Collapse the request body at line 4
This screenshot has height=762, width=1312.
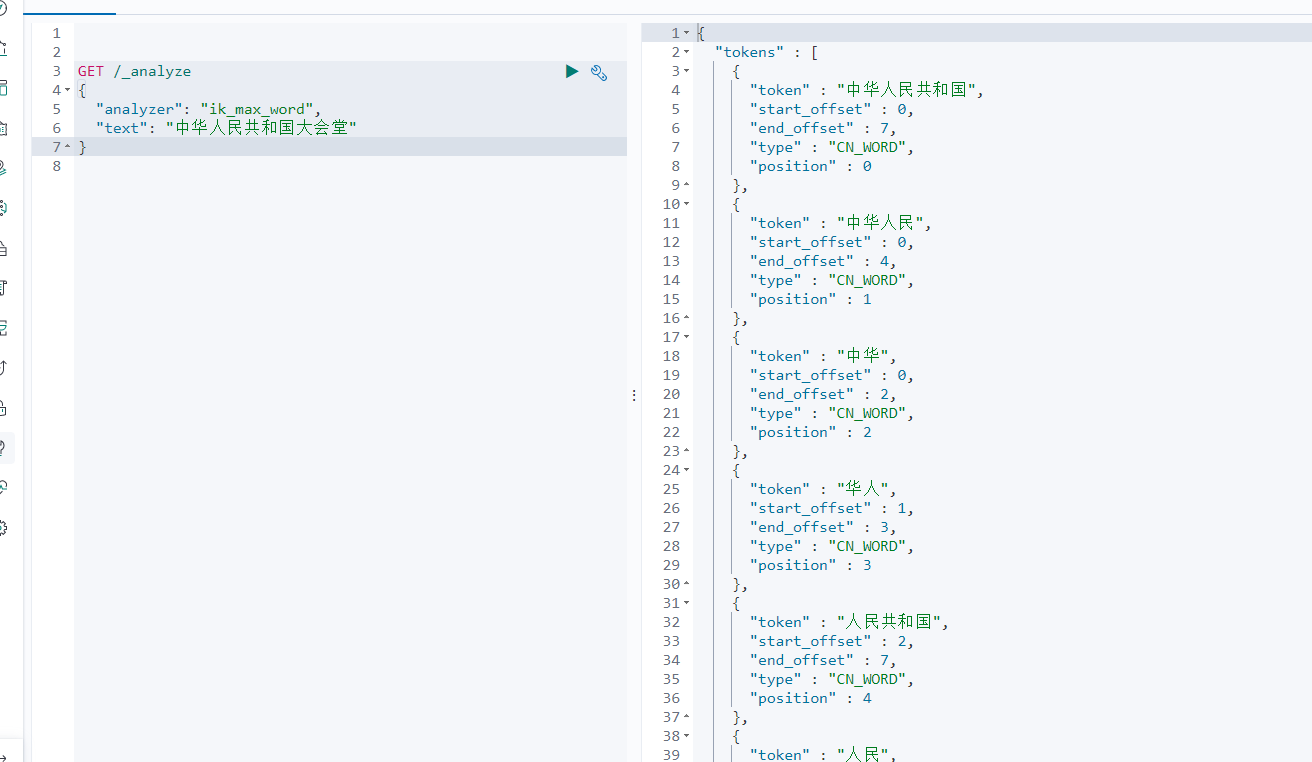coord(67,90)
